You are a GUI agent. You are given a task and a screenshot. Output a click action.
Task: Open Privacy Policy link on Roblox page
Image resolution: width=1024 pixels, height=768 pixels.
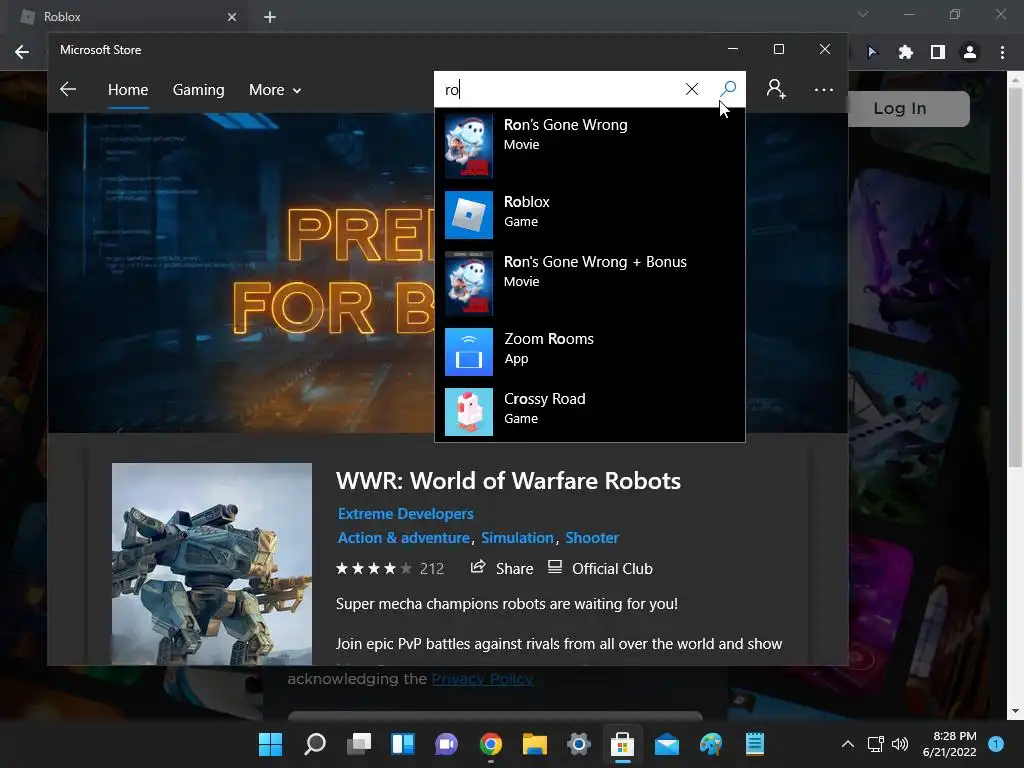coord(482,679)
